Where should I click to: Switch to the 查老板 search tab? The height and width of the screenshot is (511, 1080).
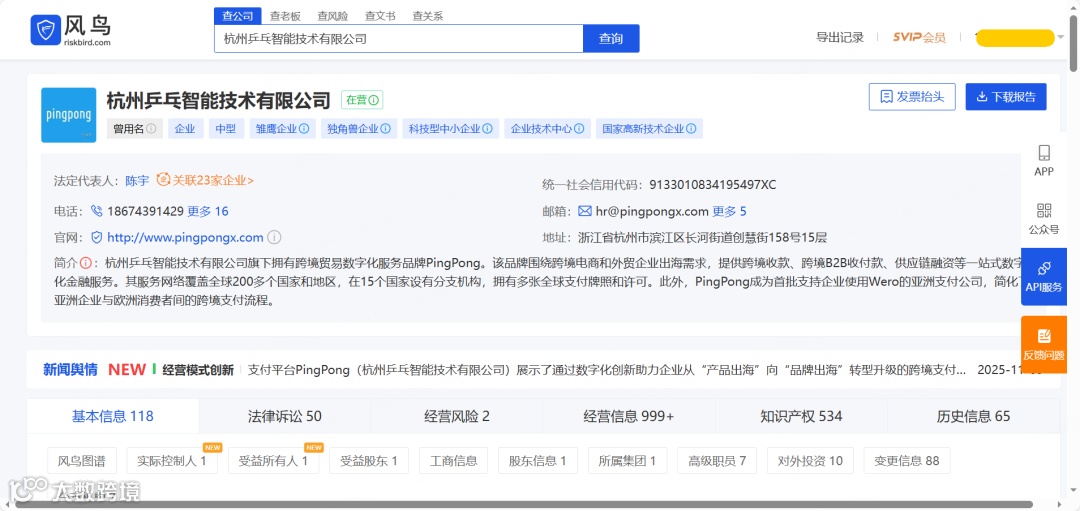(x=285, y=16)
